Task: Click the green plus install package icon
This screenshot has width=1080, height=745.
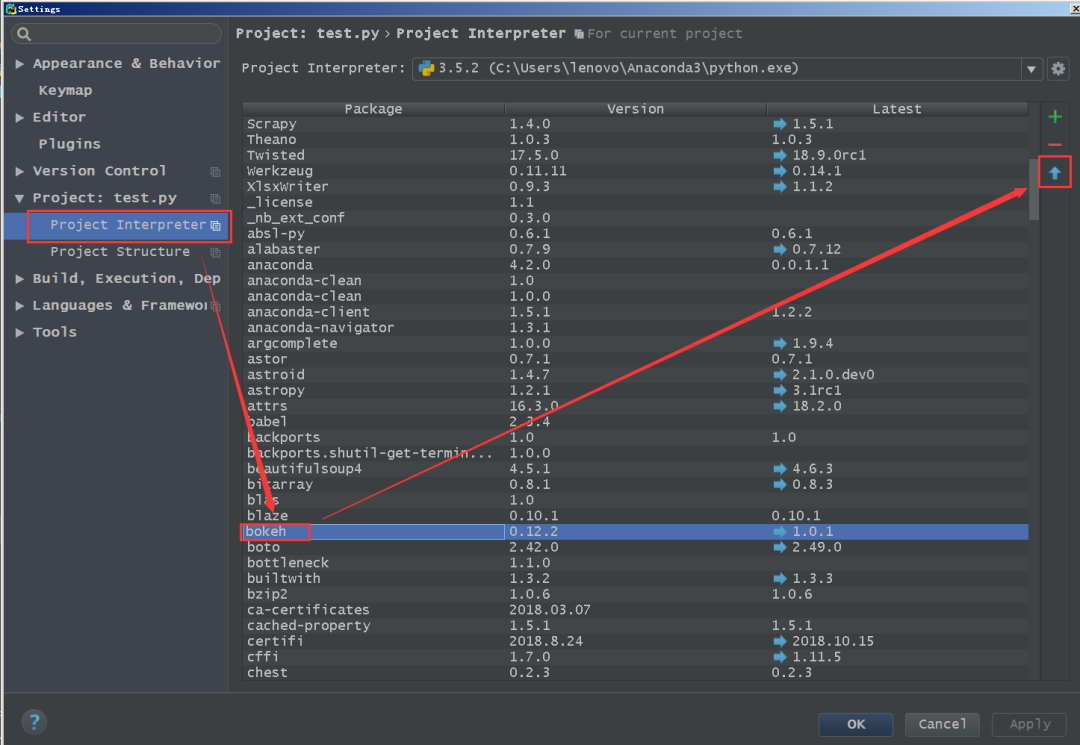Action: point(1055,117)
